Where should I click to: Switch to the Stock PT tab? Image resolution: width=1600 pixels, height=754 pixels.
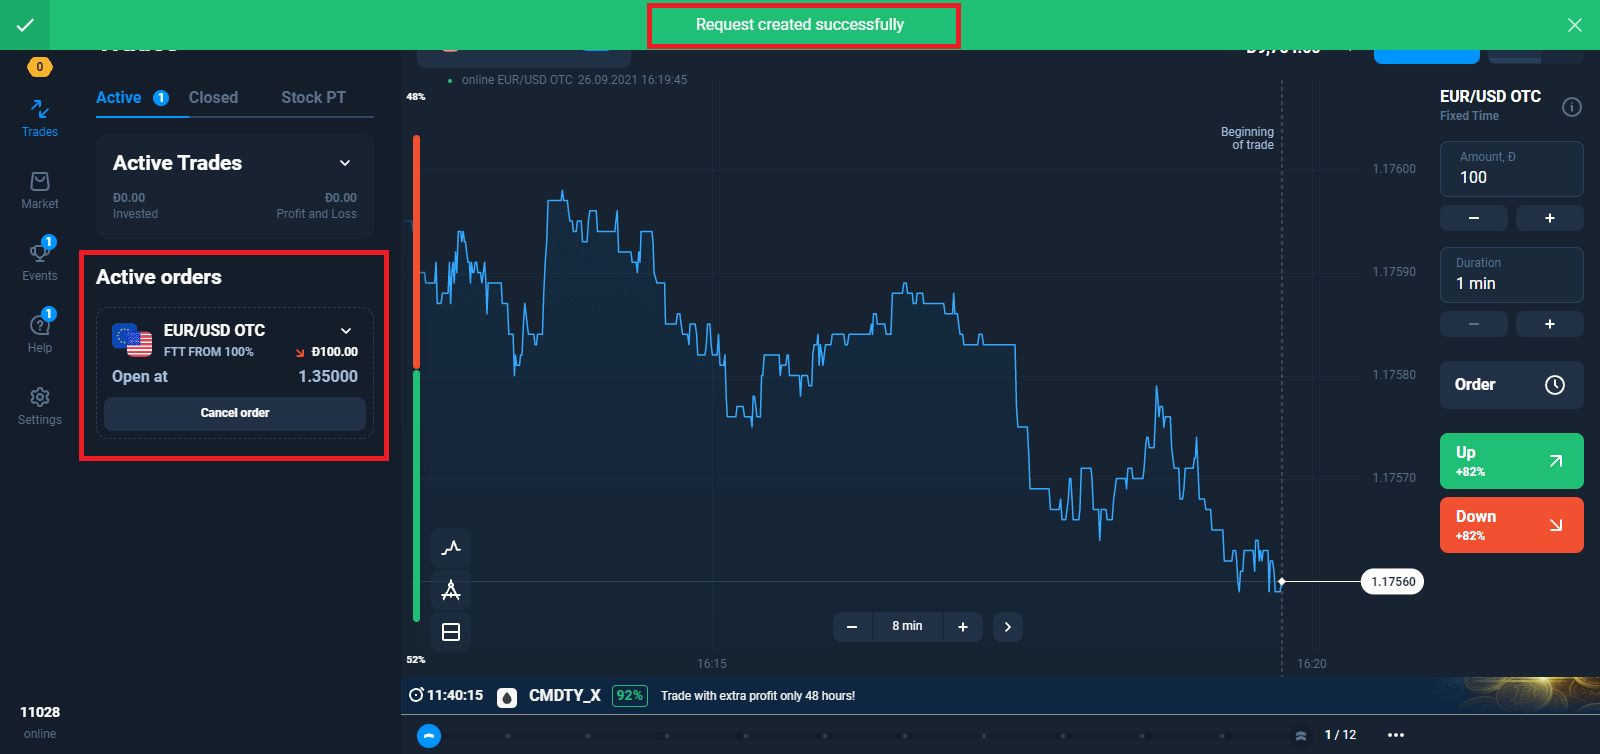pos(313,98)
